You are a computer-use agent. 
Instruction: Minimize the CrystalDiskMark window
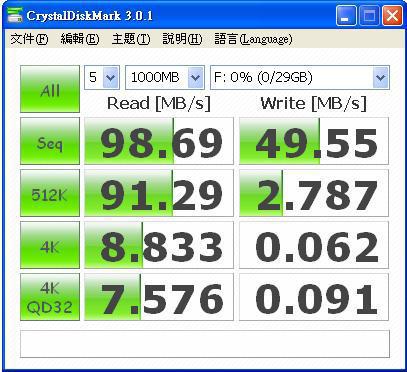(x=346, y=16)
